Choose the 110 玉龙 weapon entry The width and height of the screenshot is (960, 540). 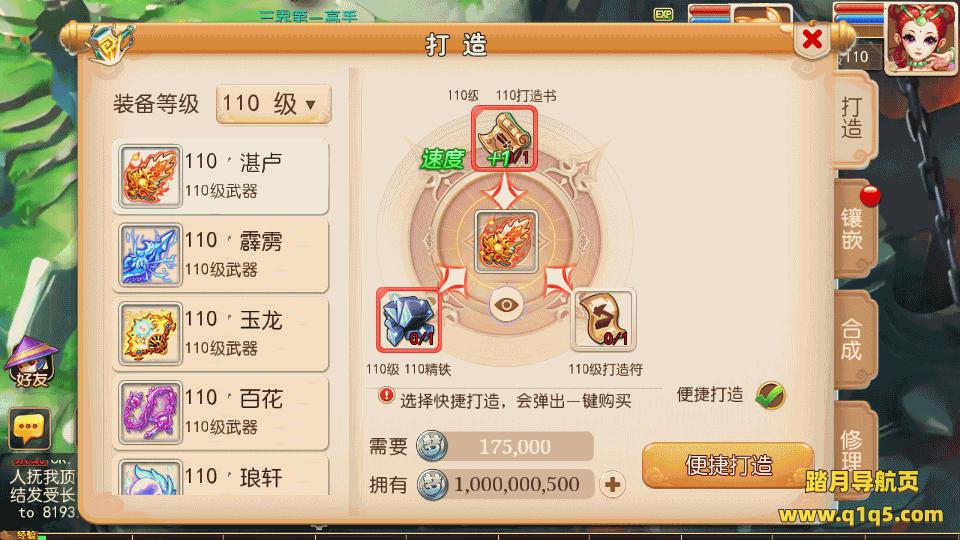(x=220, y=333)
